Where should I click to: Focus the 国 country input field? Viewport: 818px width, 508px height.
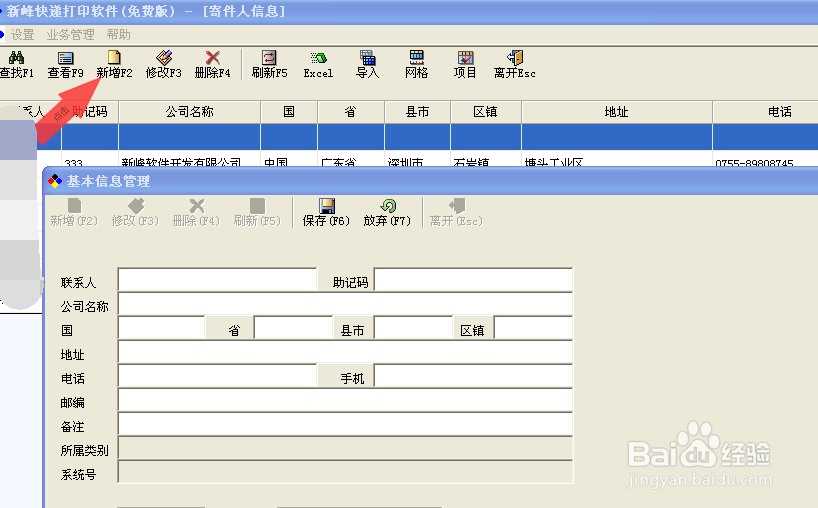162,328
